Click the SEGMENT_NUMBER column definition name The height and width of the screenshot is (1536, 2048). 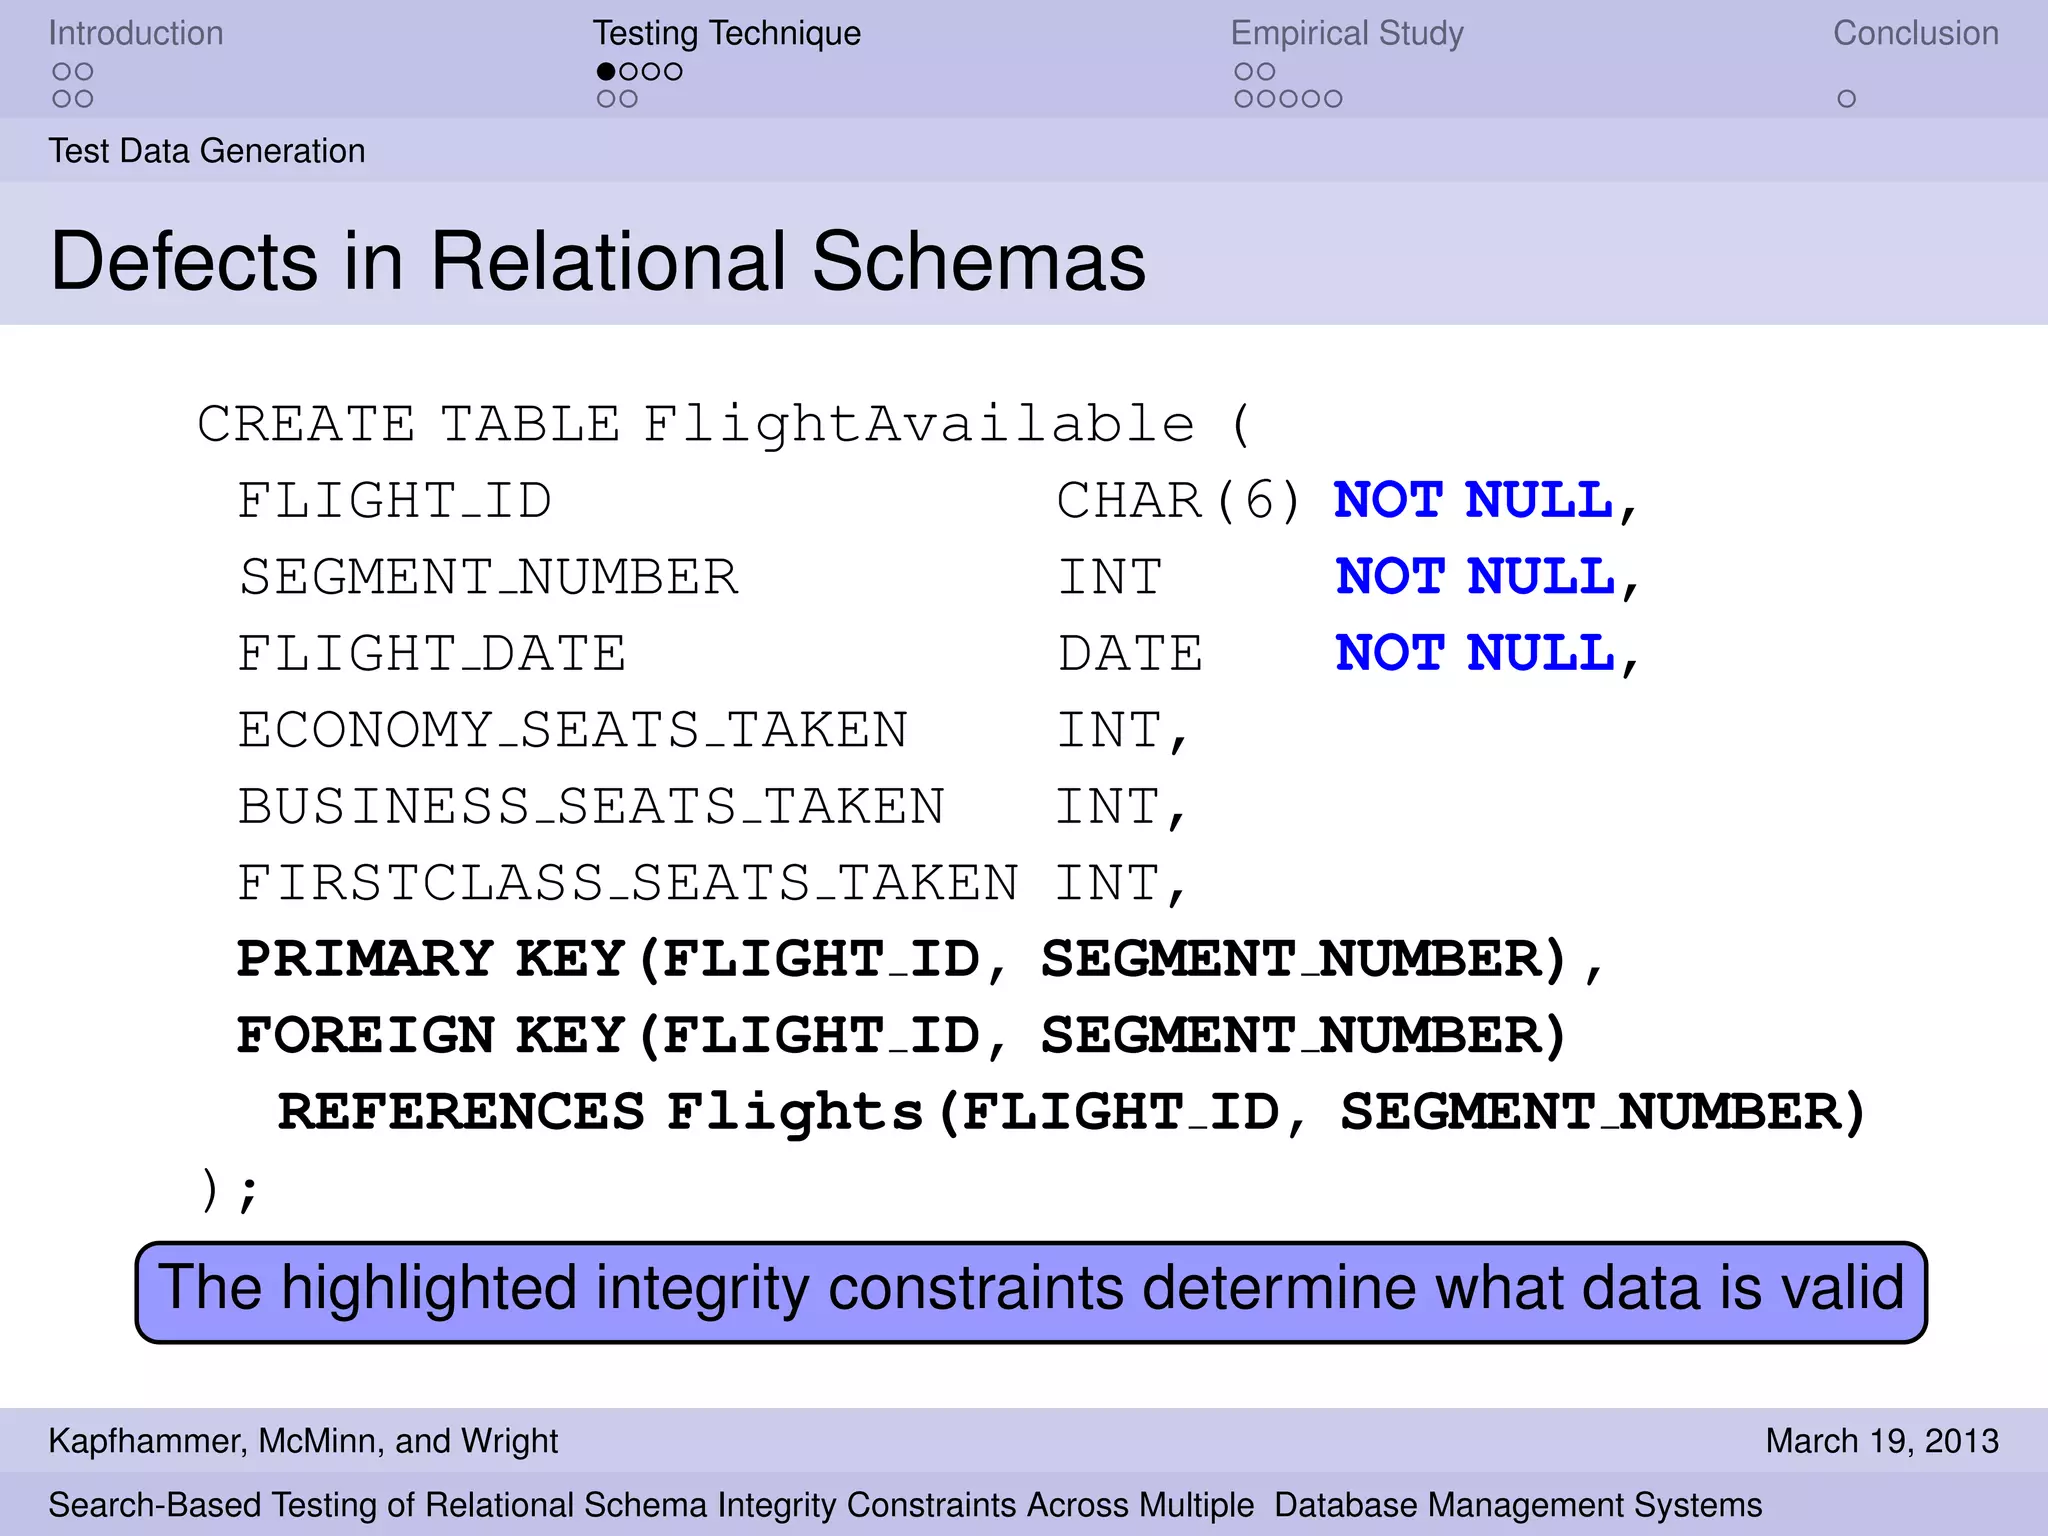(x=489, y=578)
